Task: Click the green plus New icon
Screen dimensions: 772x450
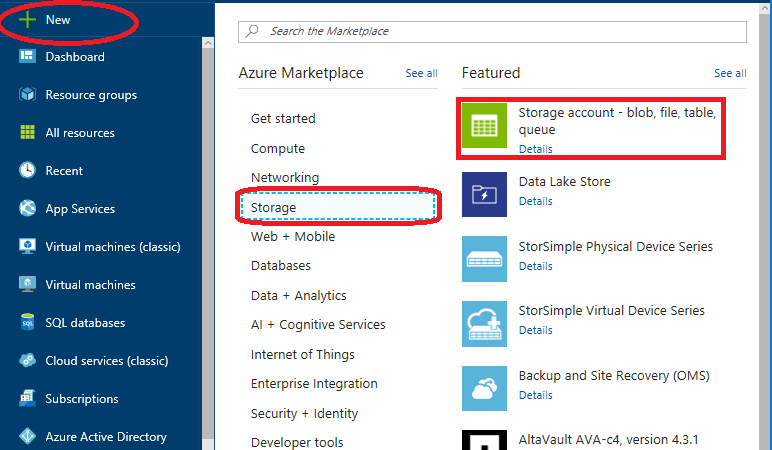Action: (x=27, y=20)
